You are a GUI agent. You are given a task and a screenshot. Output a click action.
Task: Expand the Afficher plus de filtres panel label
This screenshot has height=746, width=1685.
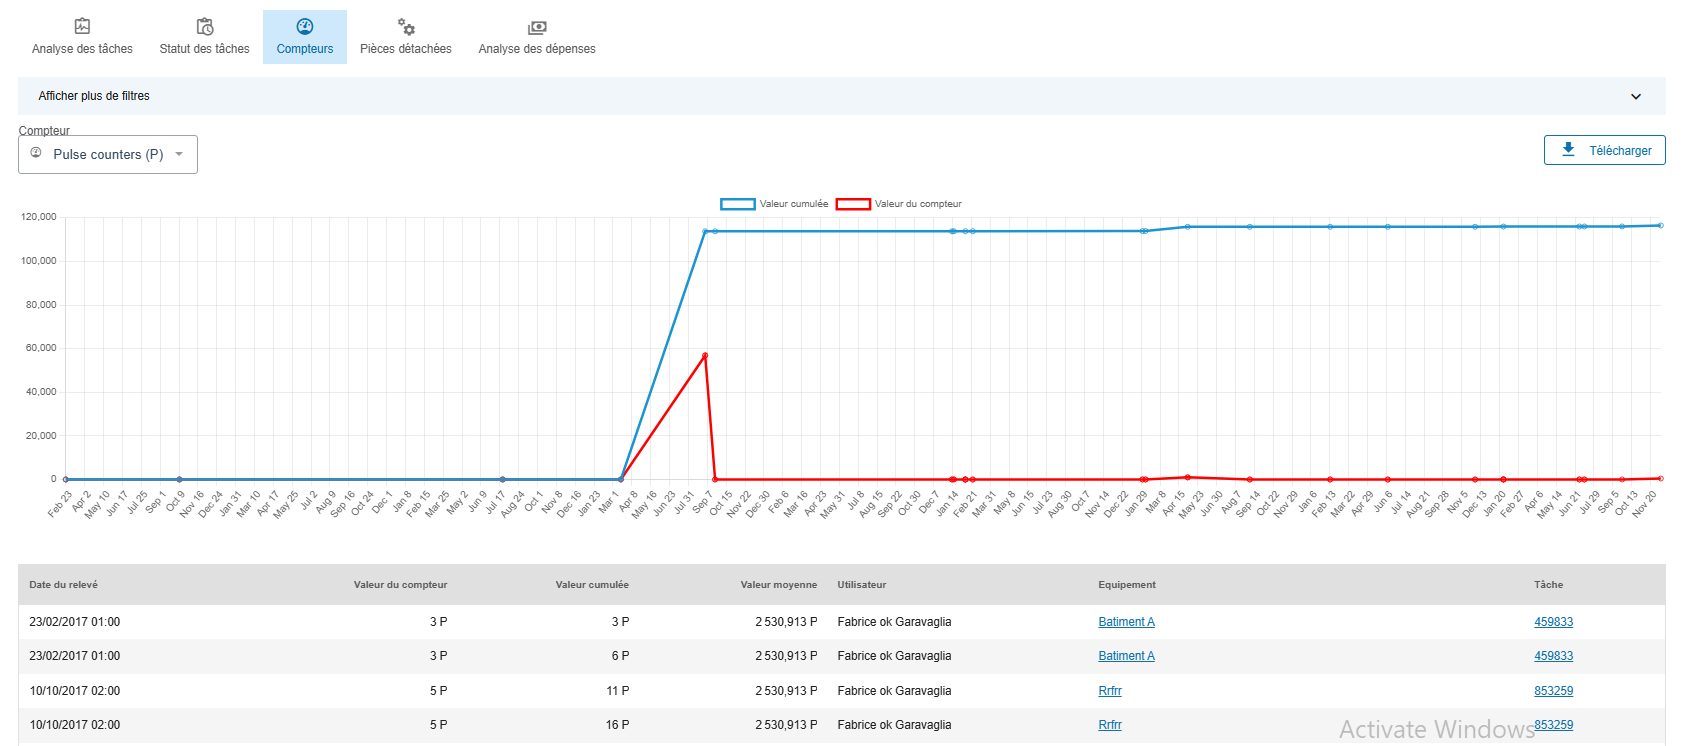click(x=94, y=96)
